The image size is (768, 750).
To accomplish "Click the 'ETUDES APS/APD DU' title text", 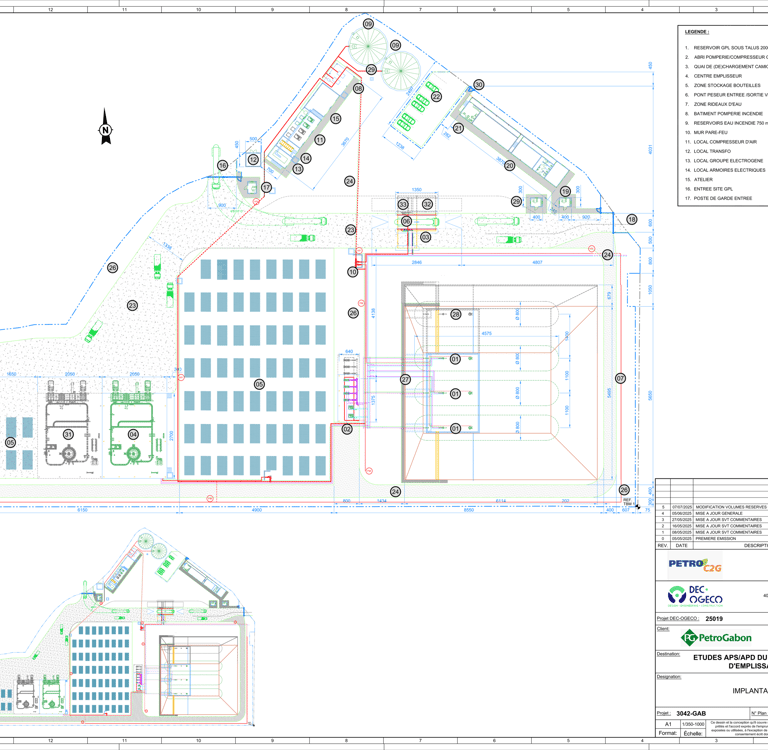I will tap(730, 657).
